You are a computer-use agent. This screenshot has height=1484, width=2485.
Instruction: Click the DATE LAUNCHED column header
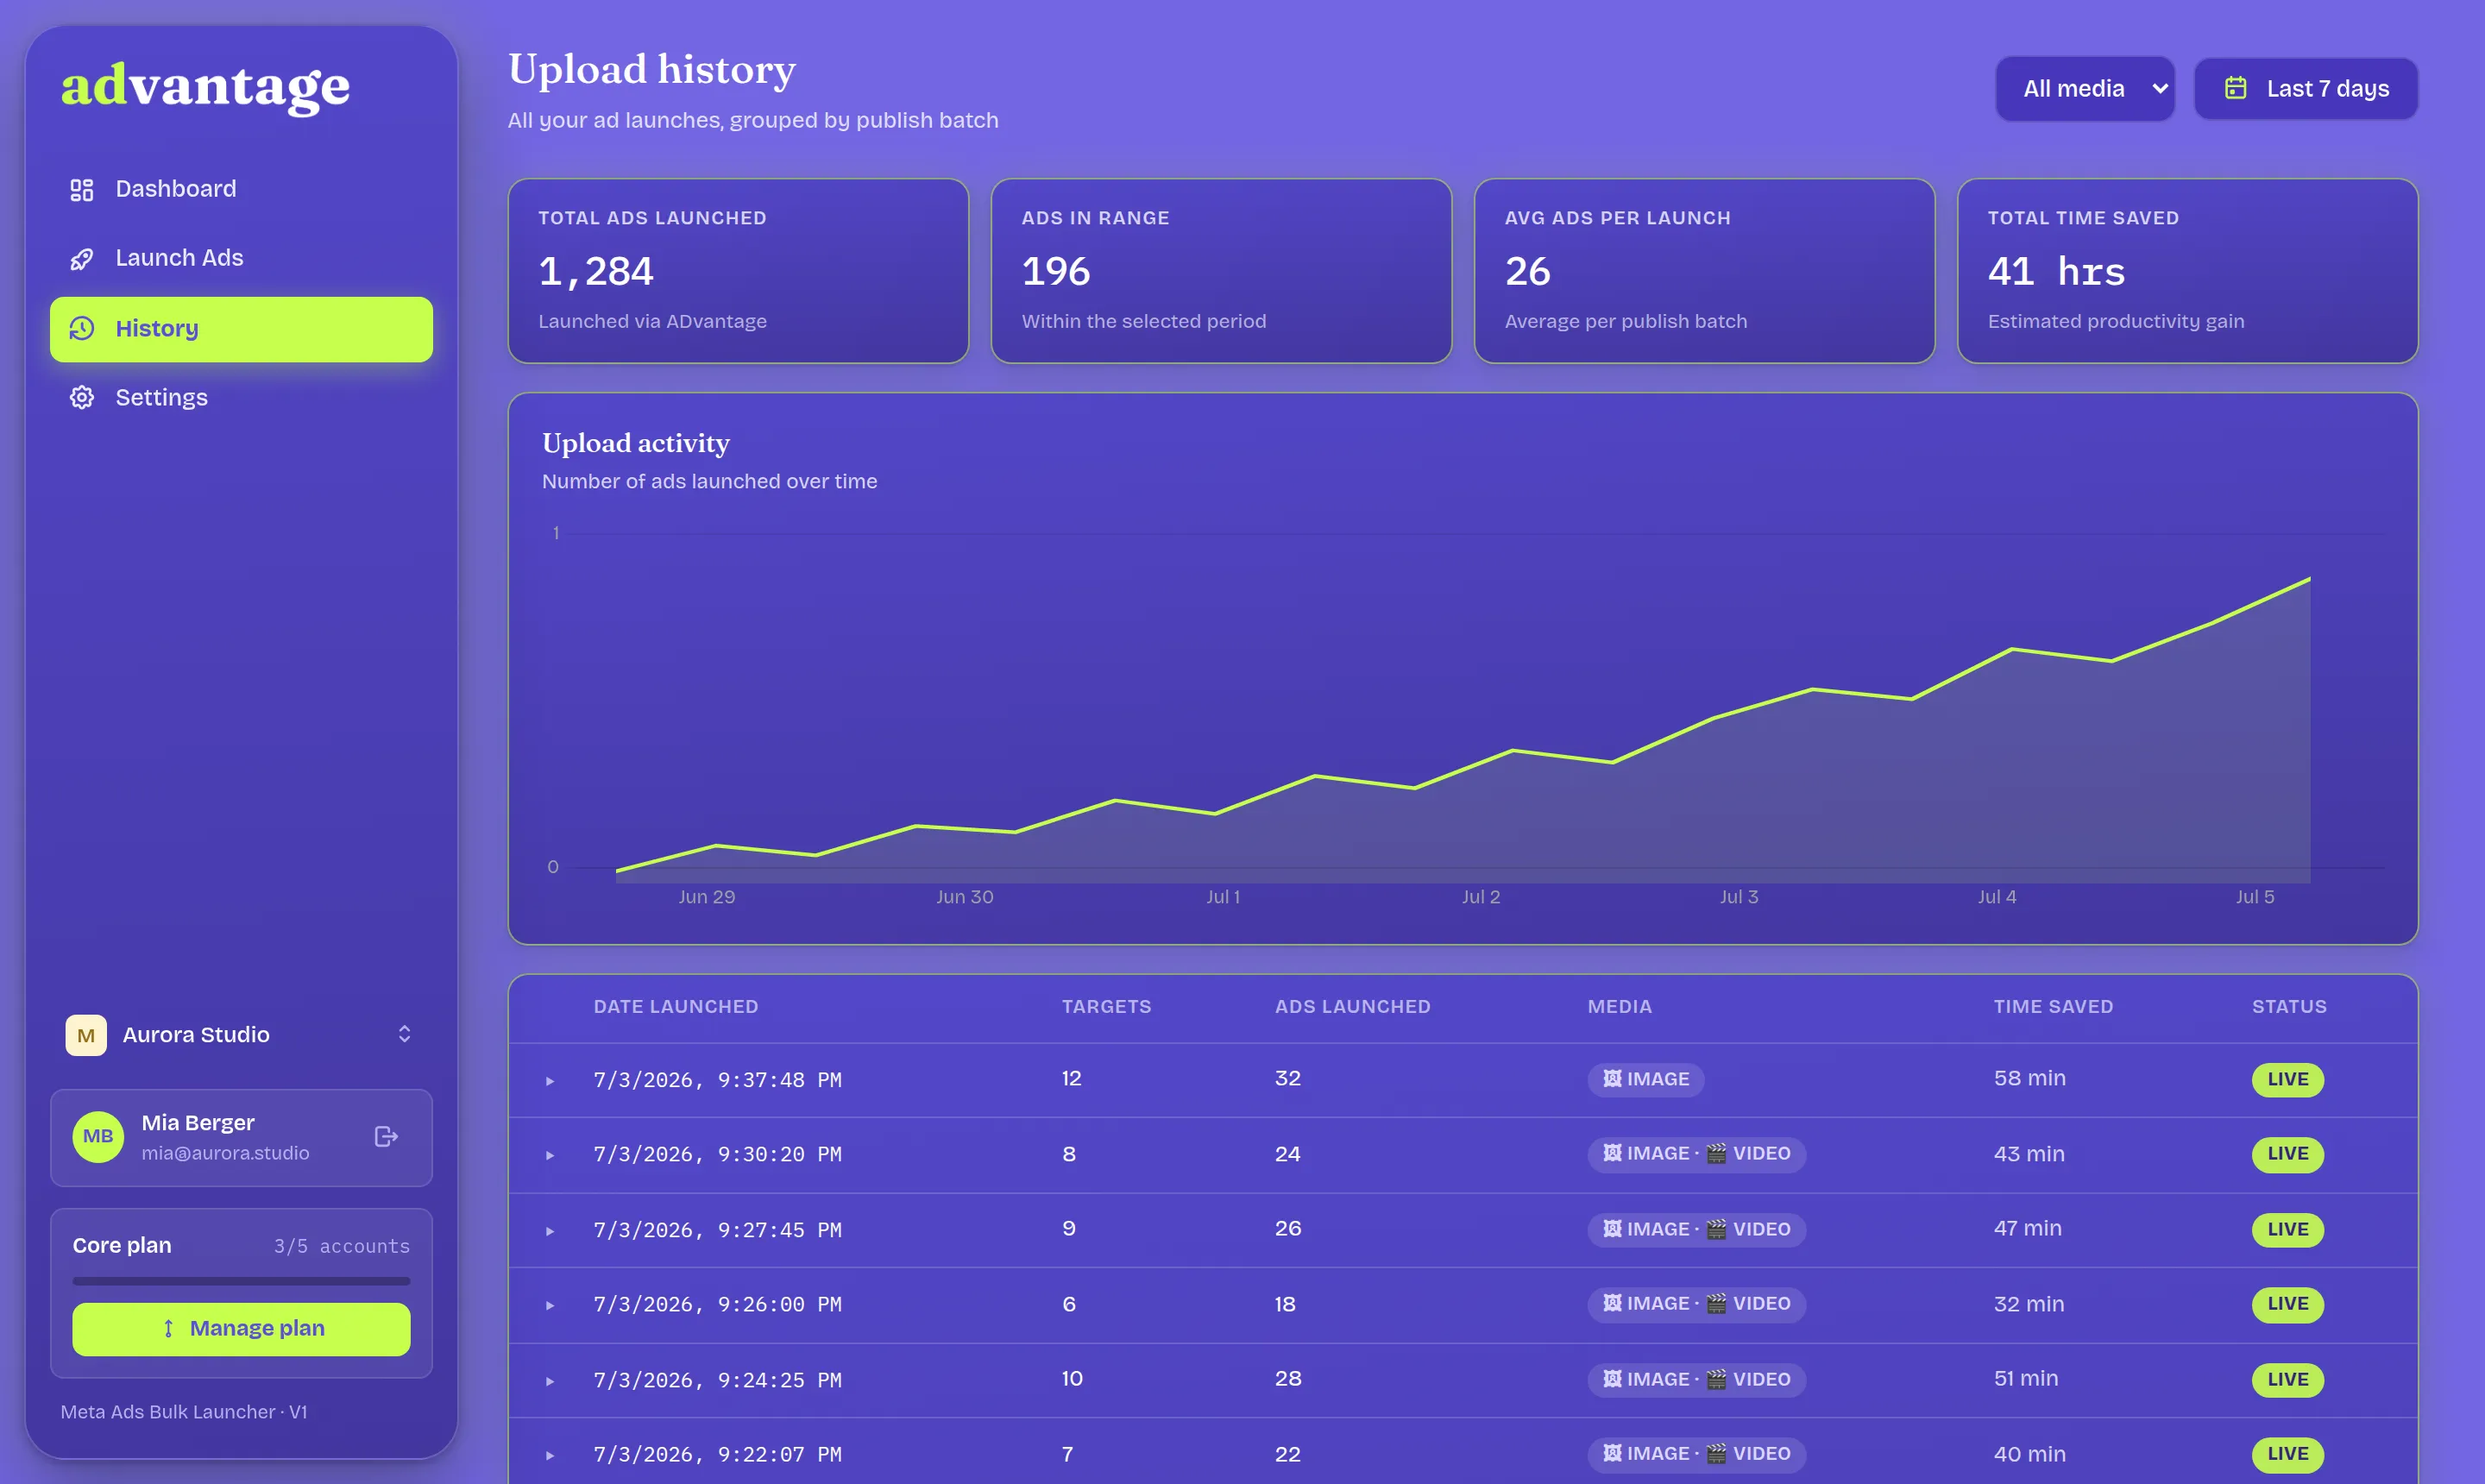676,1007
